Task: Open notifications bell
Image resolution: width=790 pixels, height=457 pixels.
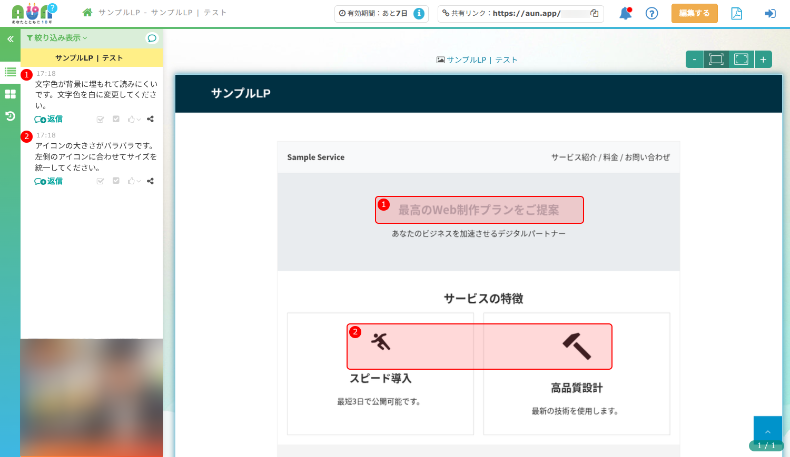Action: (x=625, y=14)
